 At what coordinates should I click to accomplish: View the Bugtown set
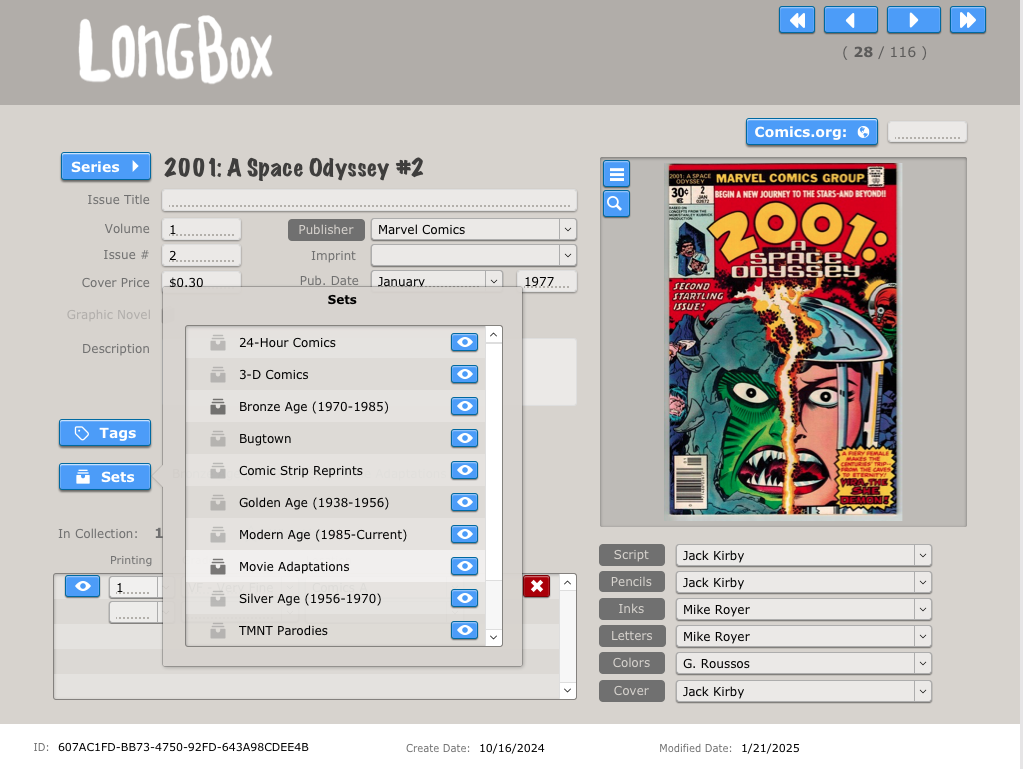coord(465,438)
